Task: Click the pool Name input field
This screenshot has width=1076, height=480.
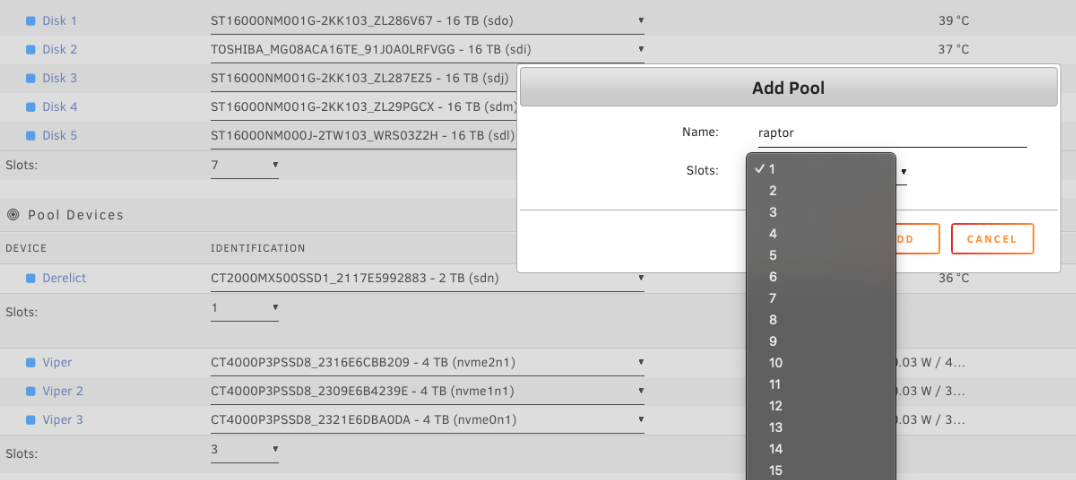Action: (890, 133)
